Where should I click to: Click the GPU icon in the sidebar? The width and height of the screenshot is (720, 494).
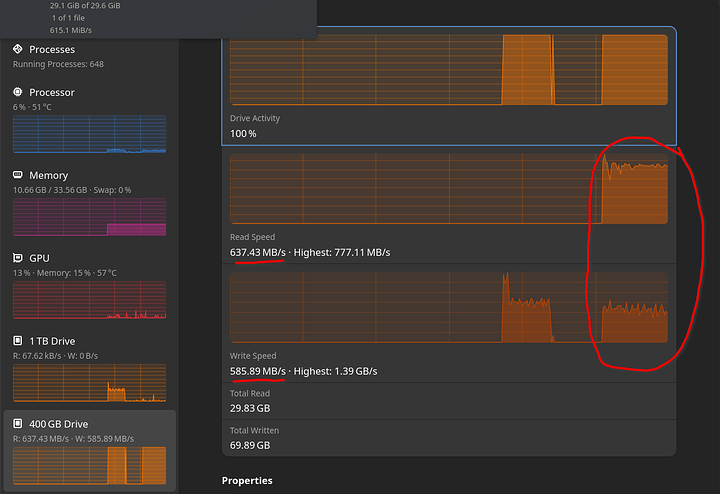click(x=18, y=258)
